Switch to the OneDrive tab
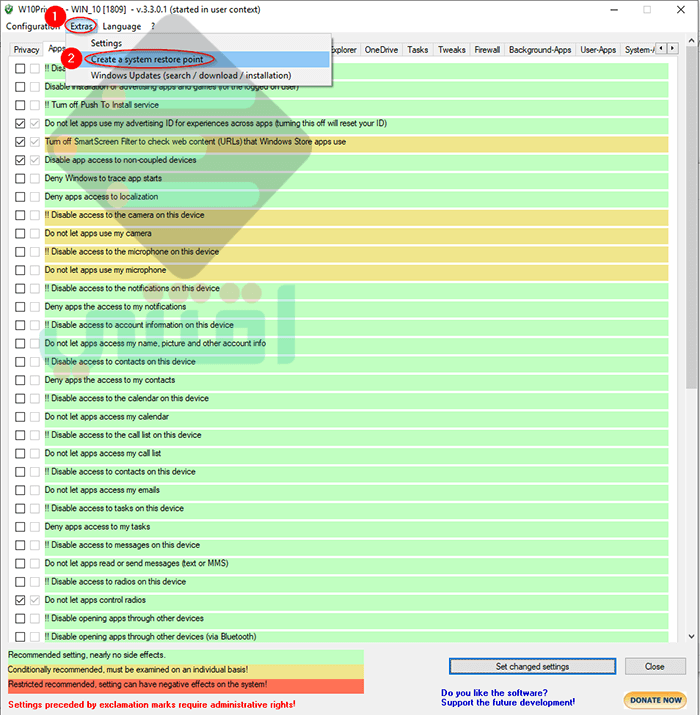 381,50
